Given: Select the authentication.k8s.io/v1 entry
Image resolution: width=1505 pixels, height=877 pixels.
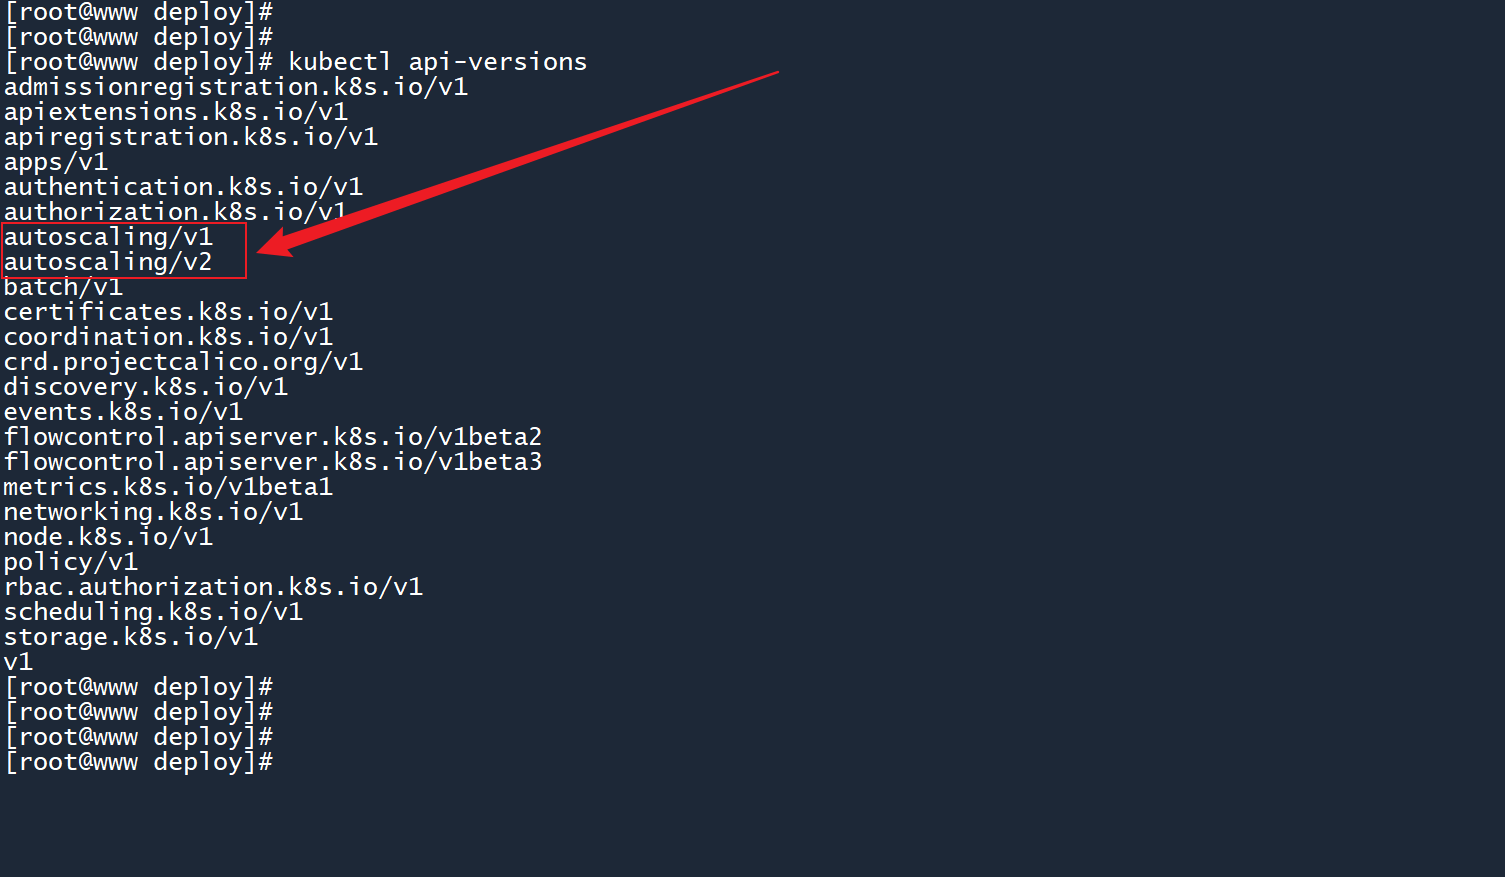Looking at the screenshot, I should [x=183, y=187].
